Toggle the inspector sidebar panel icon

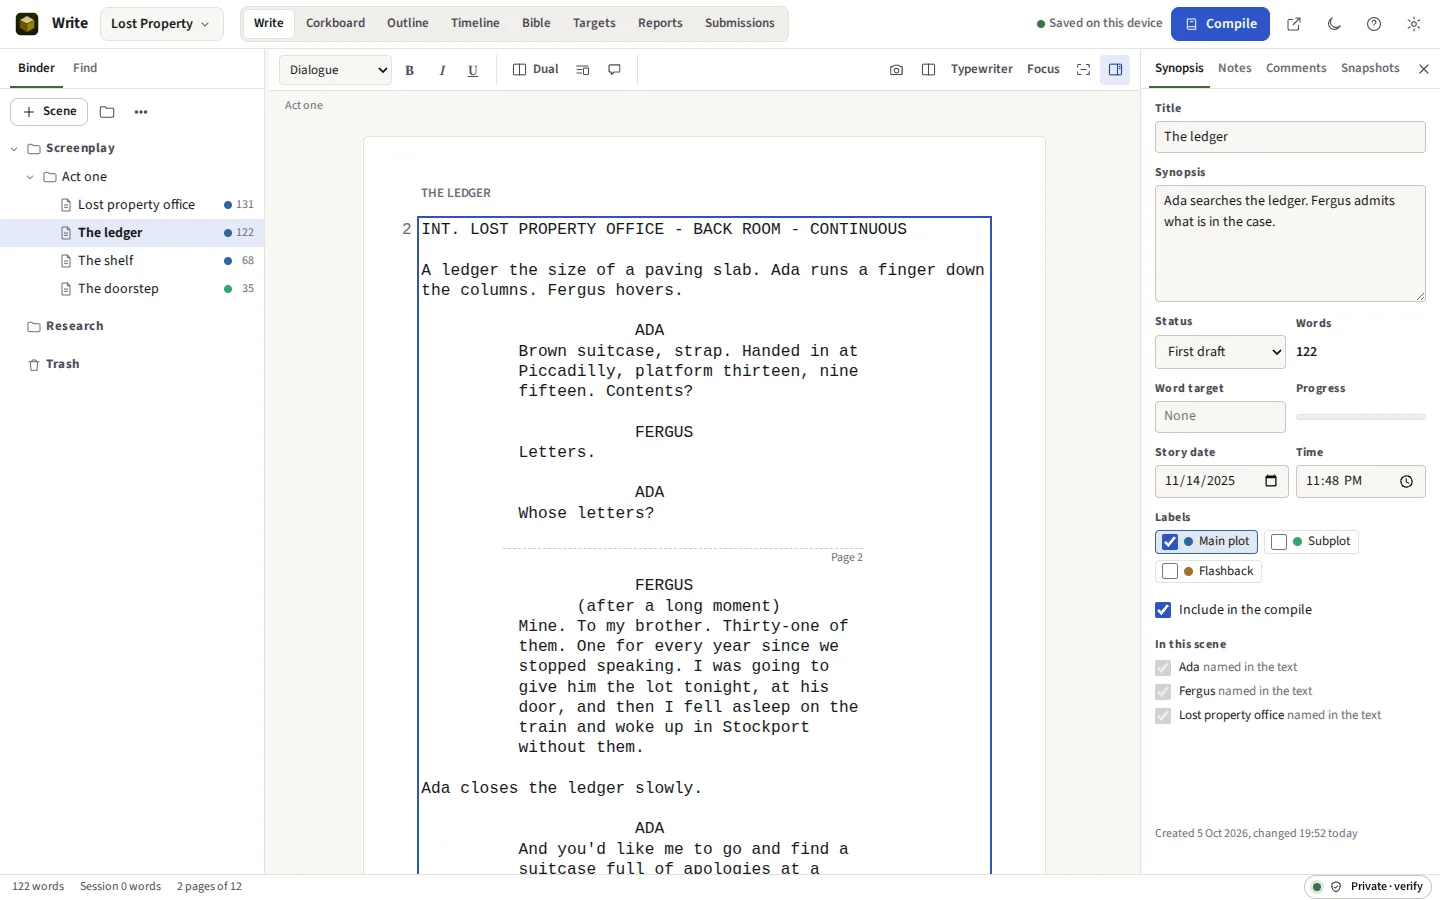click(1115, 70)
